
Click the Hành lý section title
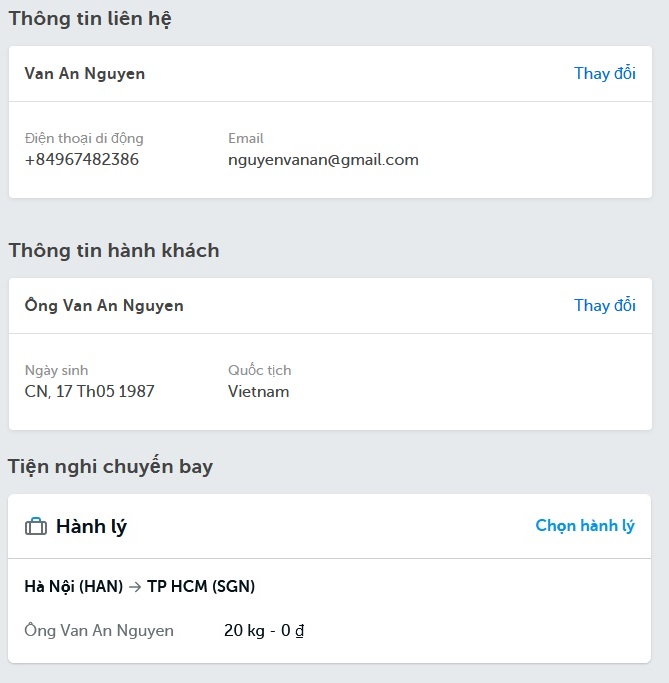(x=91, y=526)
